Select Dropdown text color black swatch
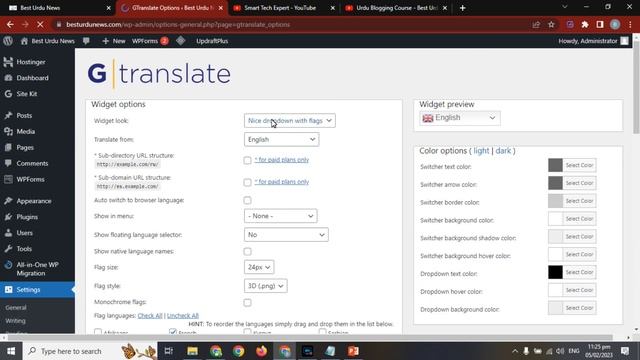Screen dimensions: 640x360 [555, 272]
